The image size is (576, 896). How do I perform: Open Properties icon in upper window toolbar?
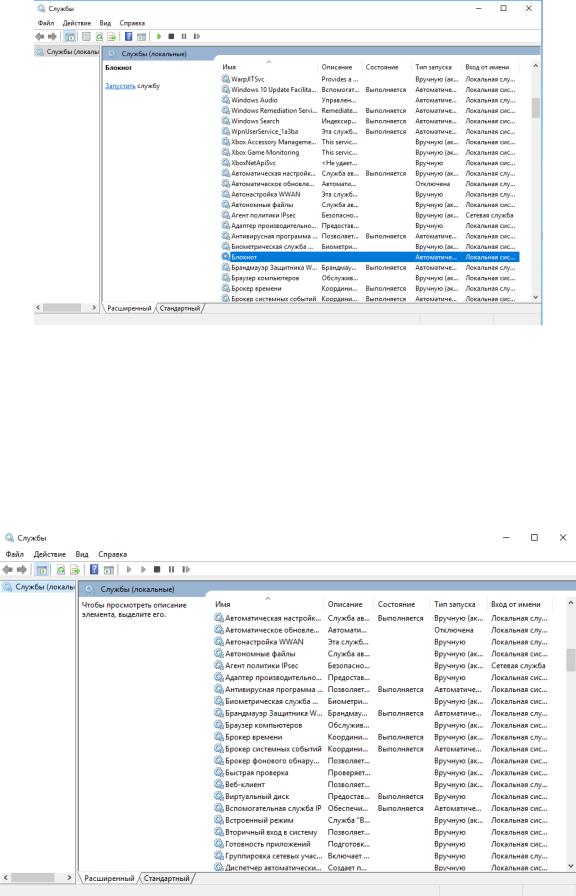tap(86, 37)
